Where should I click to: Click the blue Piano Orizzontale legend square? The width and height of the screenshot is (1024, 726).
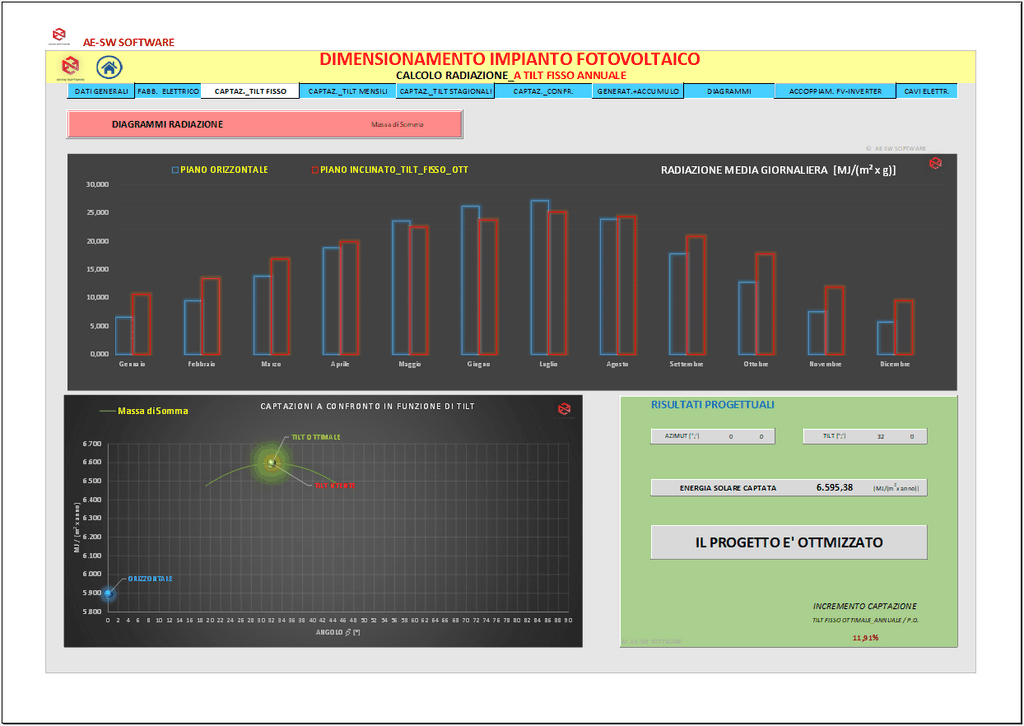(x=175, y=170)
